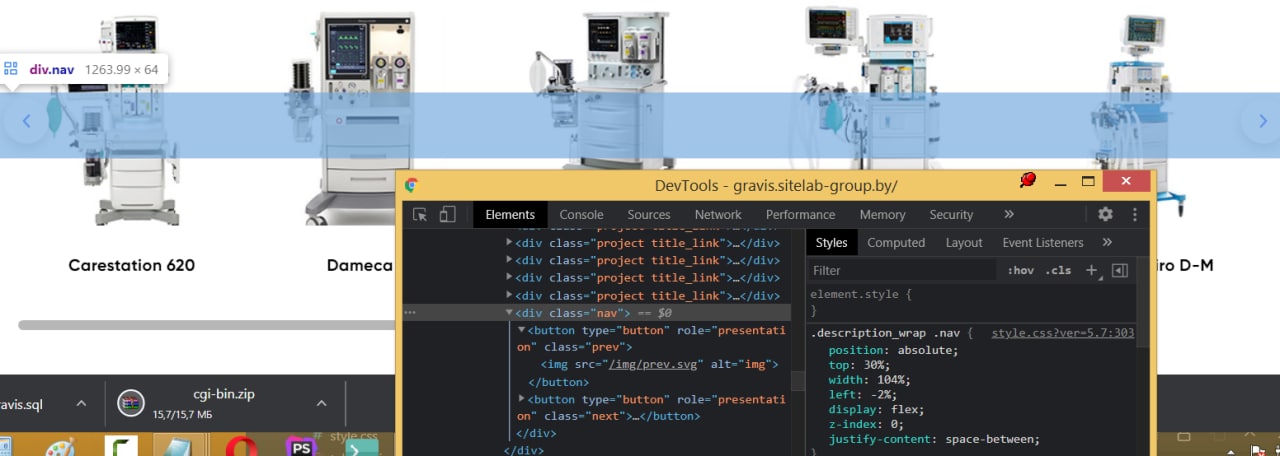
Task: Switch to the Elements tab
Action: pyautogui.click(x=510, y=214)
